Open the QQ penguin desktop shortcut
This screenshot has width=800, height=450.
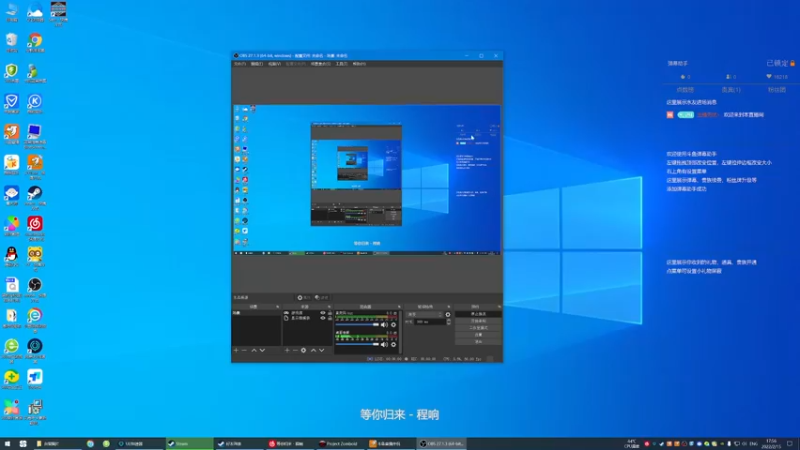click(11, 255)
